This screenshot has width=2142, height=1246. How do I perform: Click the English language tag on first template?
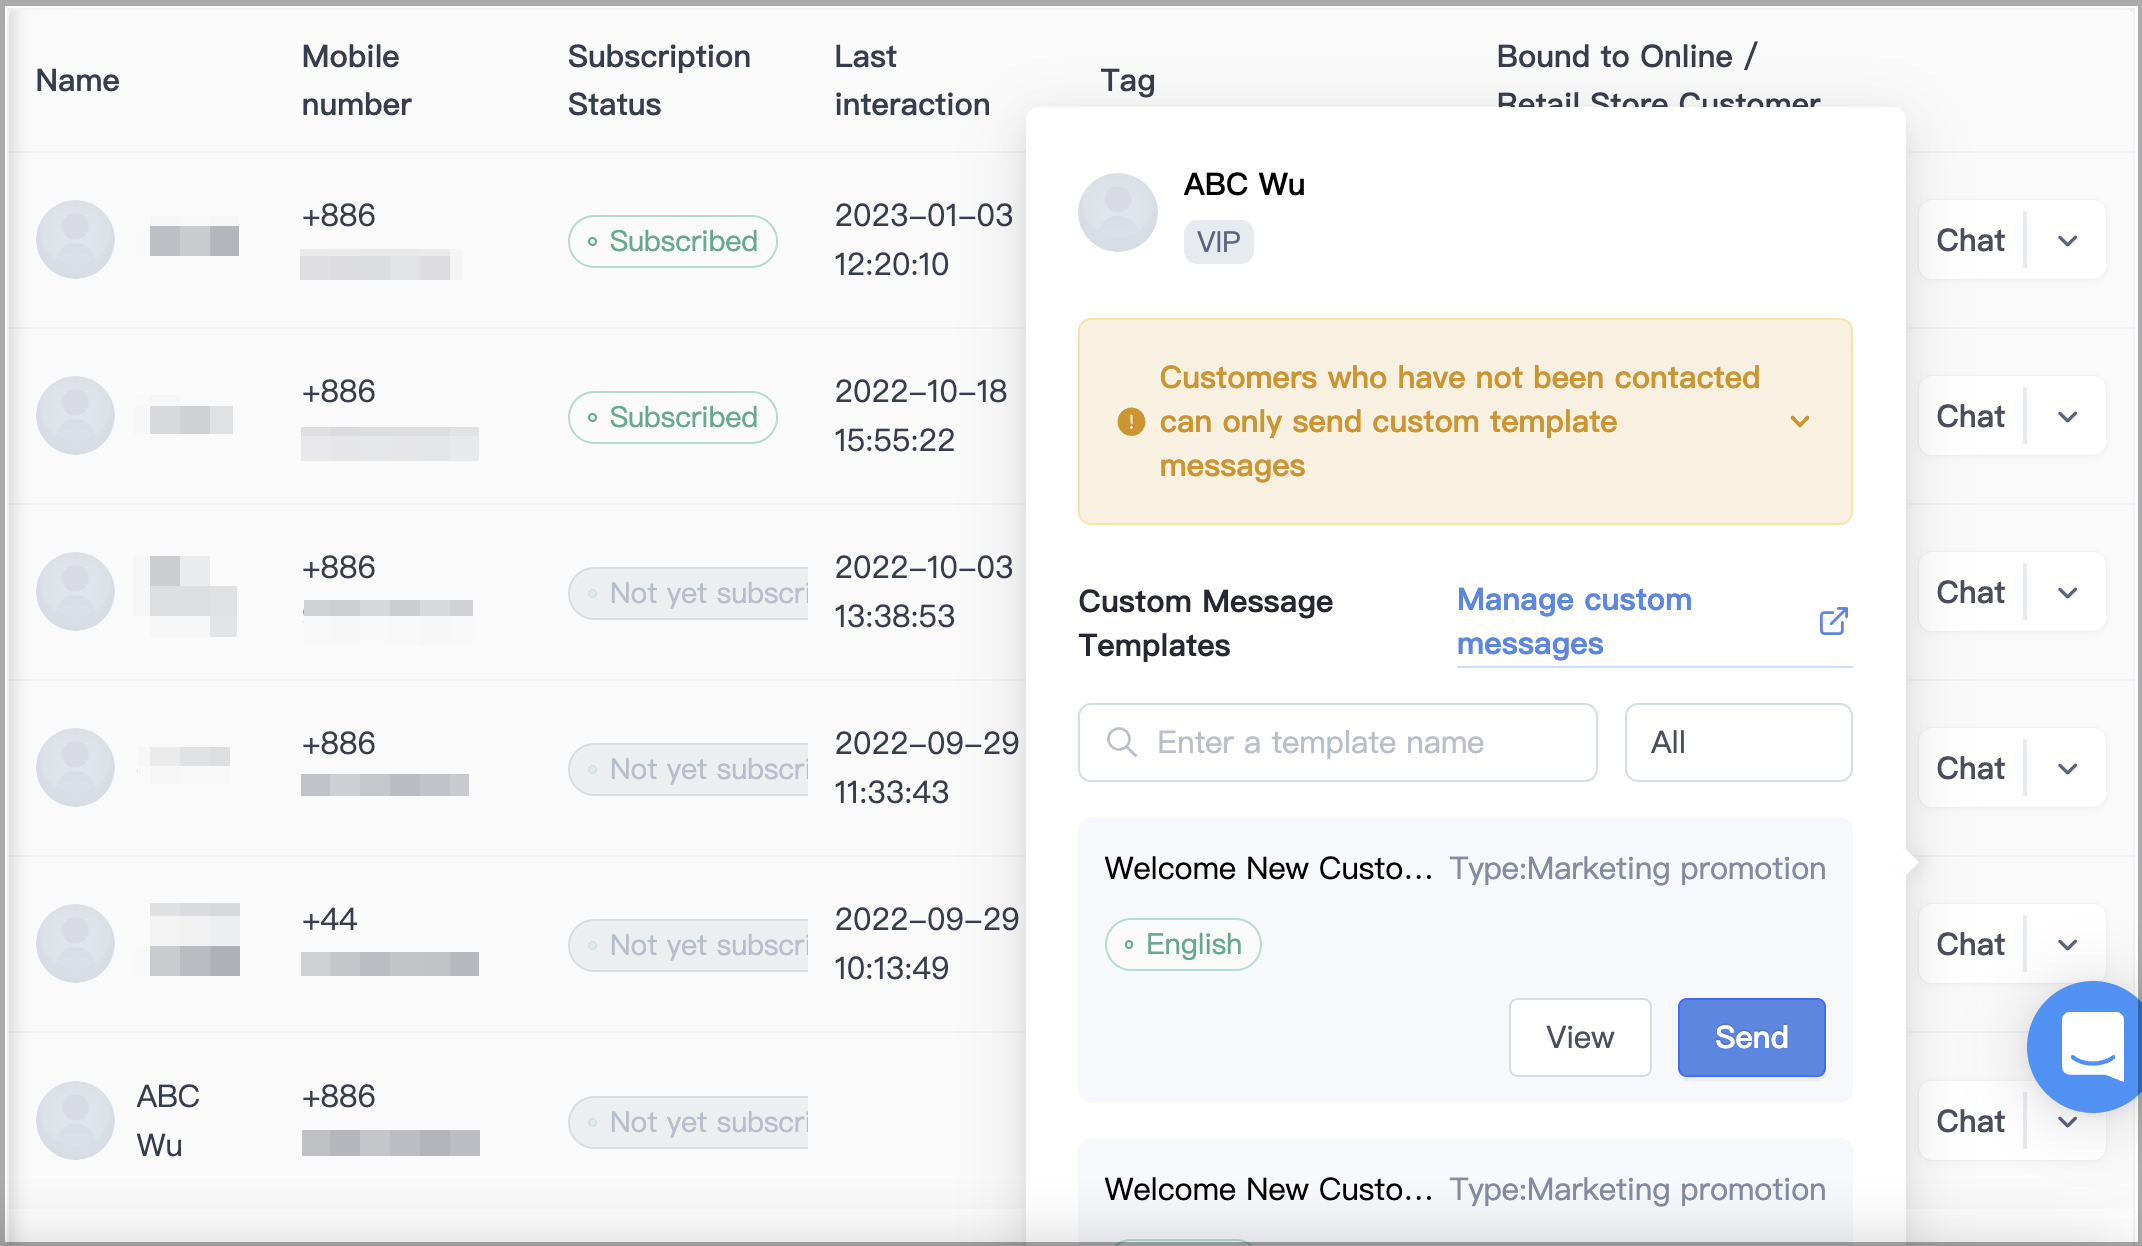[x=1183, y=944]
